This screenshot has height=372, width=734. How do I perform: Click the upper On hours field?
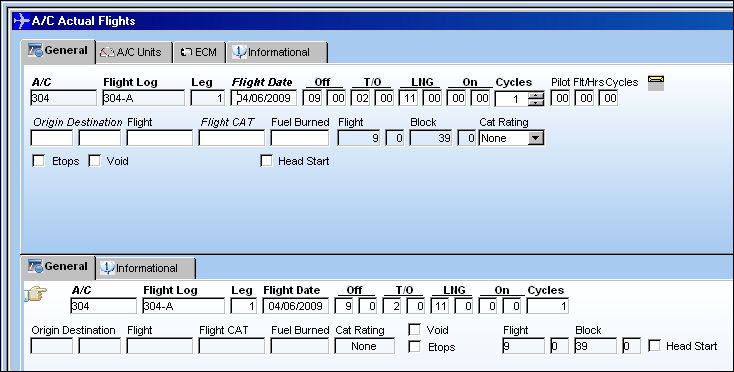pos(456,98)
